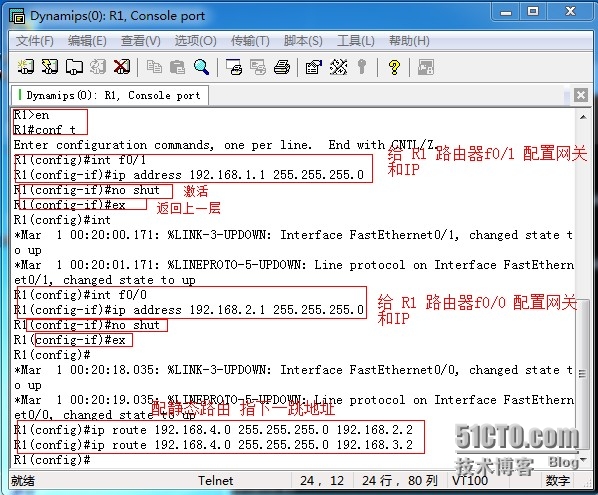This screenshot has height=495, width=598.
Task: Click the Connect in Tab icon
Action: tap(74, 67)
